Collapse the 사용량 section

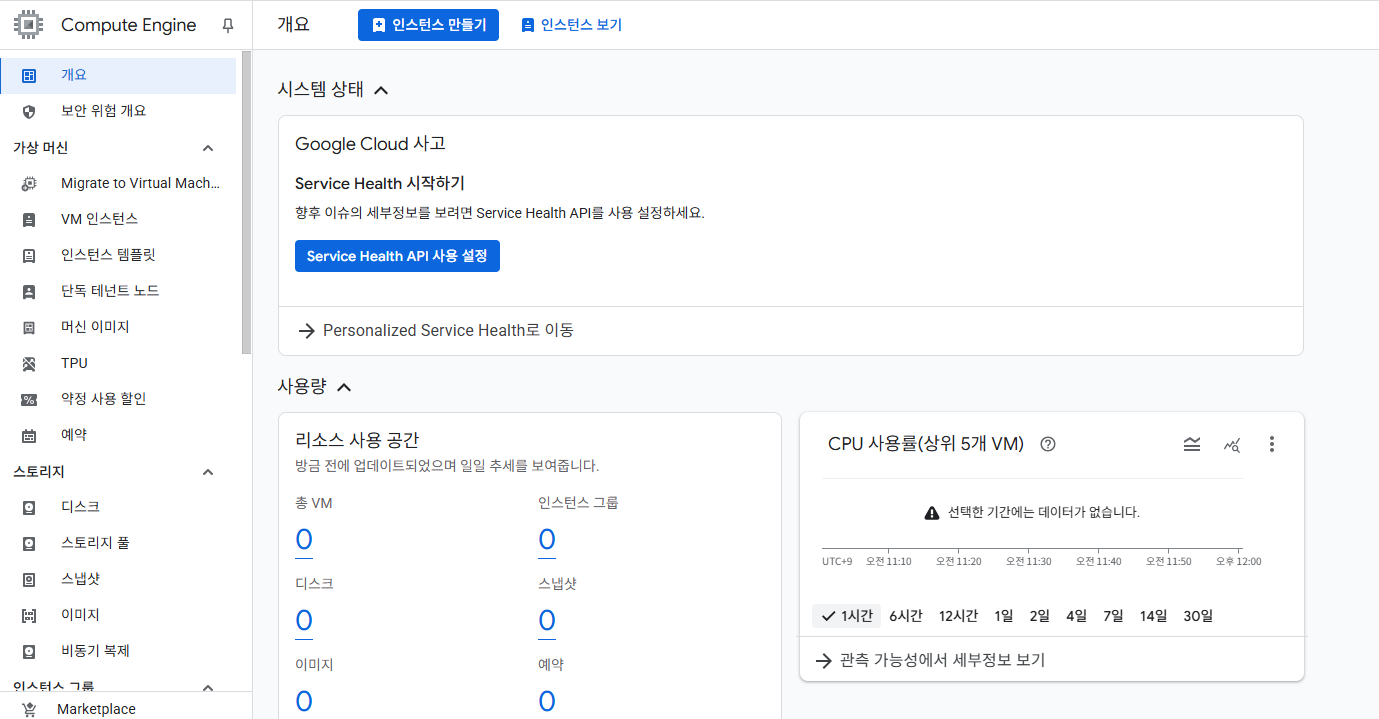[344, 386]
